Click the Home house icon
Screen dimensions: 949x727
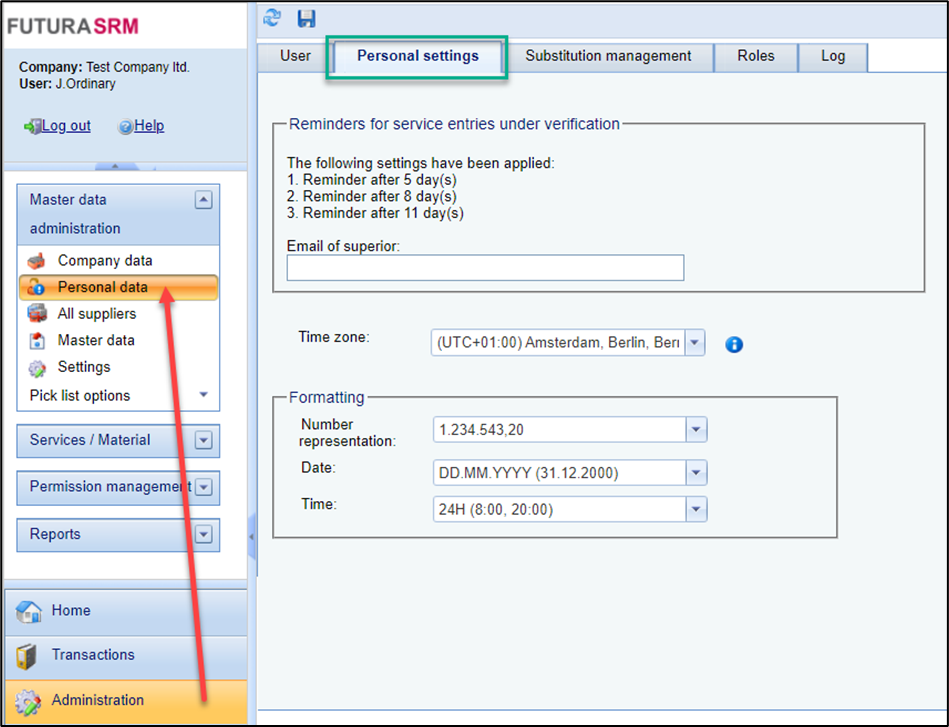tap(29, 611)
